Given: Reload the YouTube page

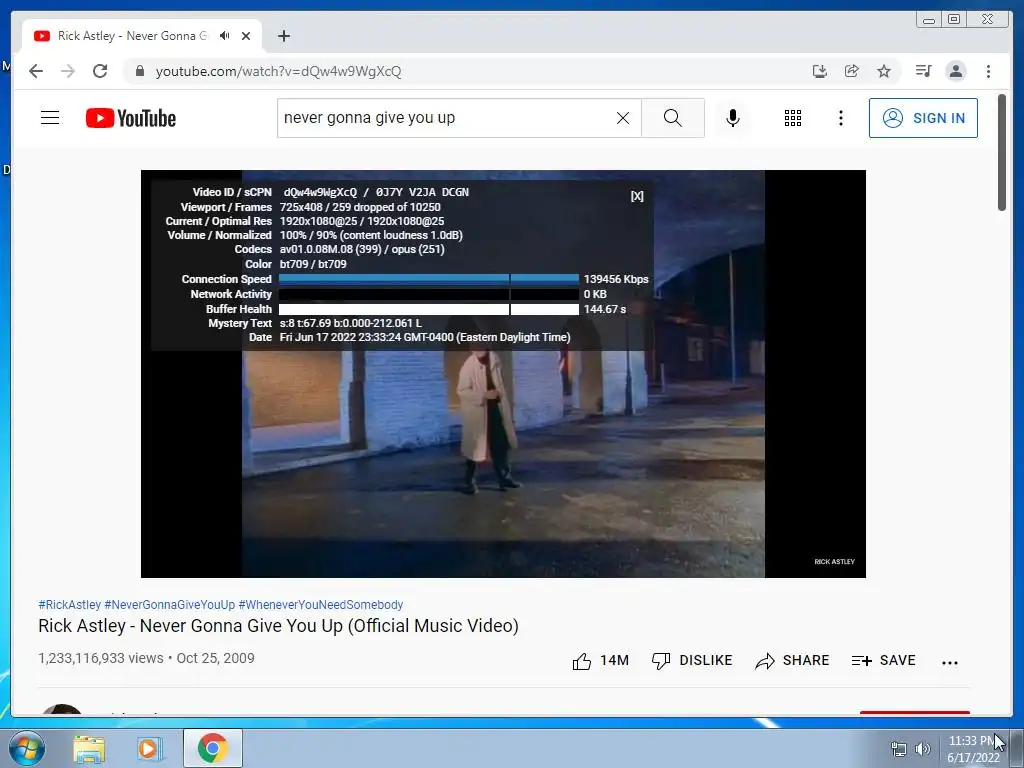Looking at the screenshot, I should click(100, 71).
